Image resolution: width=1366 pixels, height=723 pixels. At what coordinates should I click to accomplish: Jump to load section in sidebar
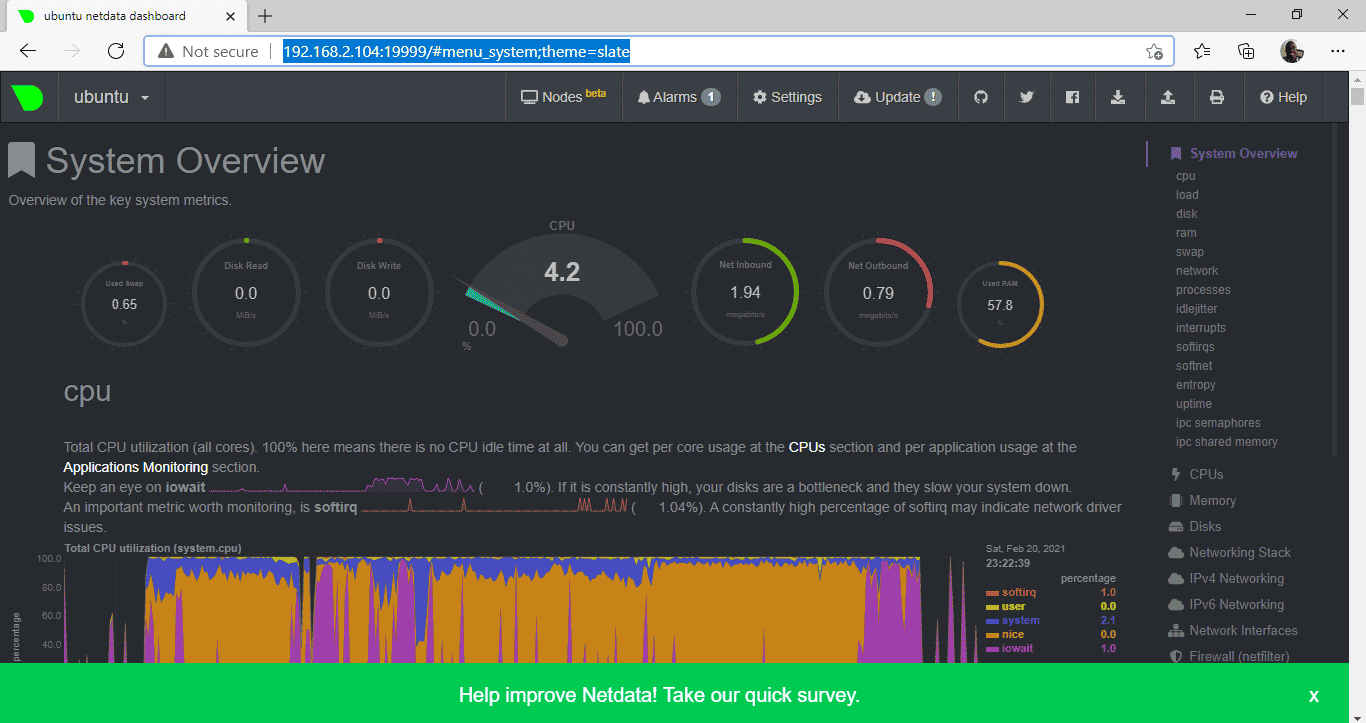pos(1187,195)
